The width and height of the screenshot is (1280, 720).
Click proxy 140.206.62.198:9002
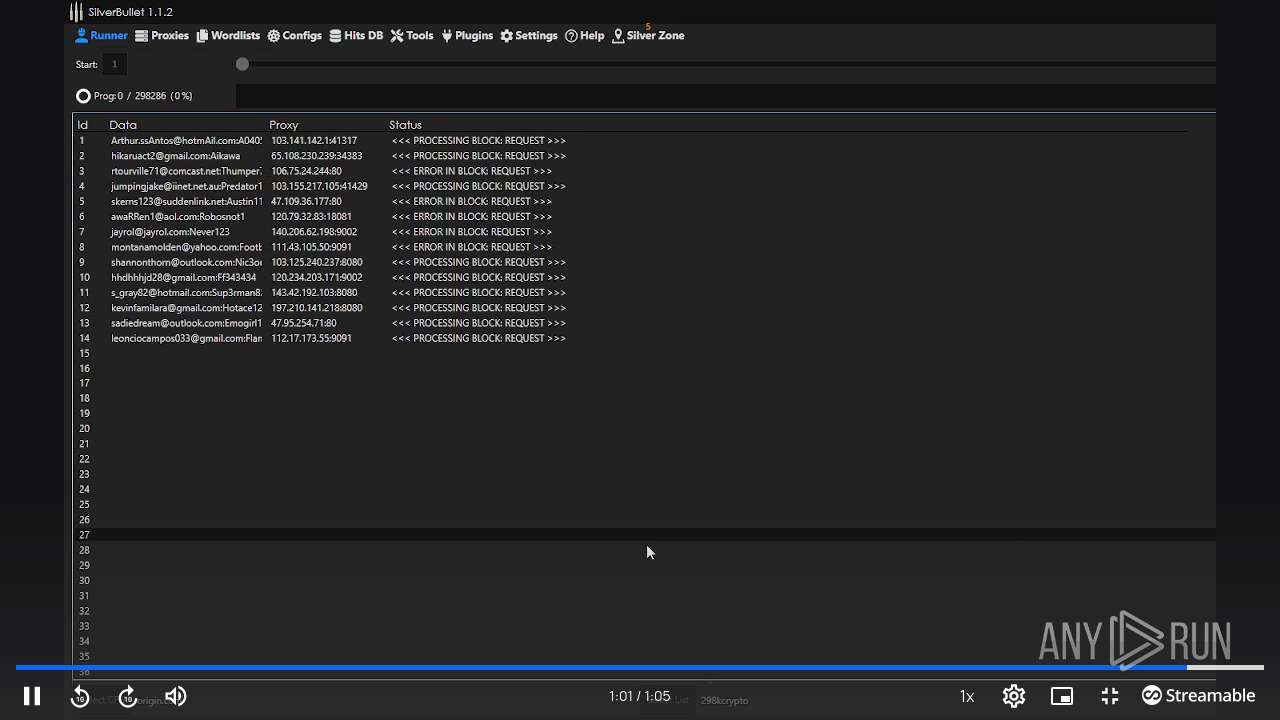(314, 232)
